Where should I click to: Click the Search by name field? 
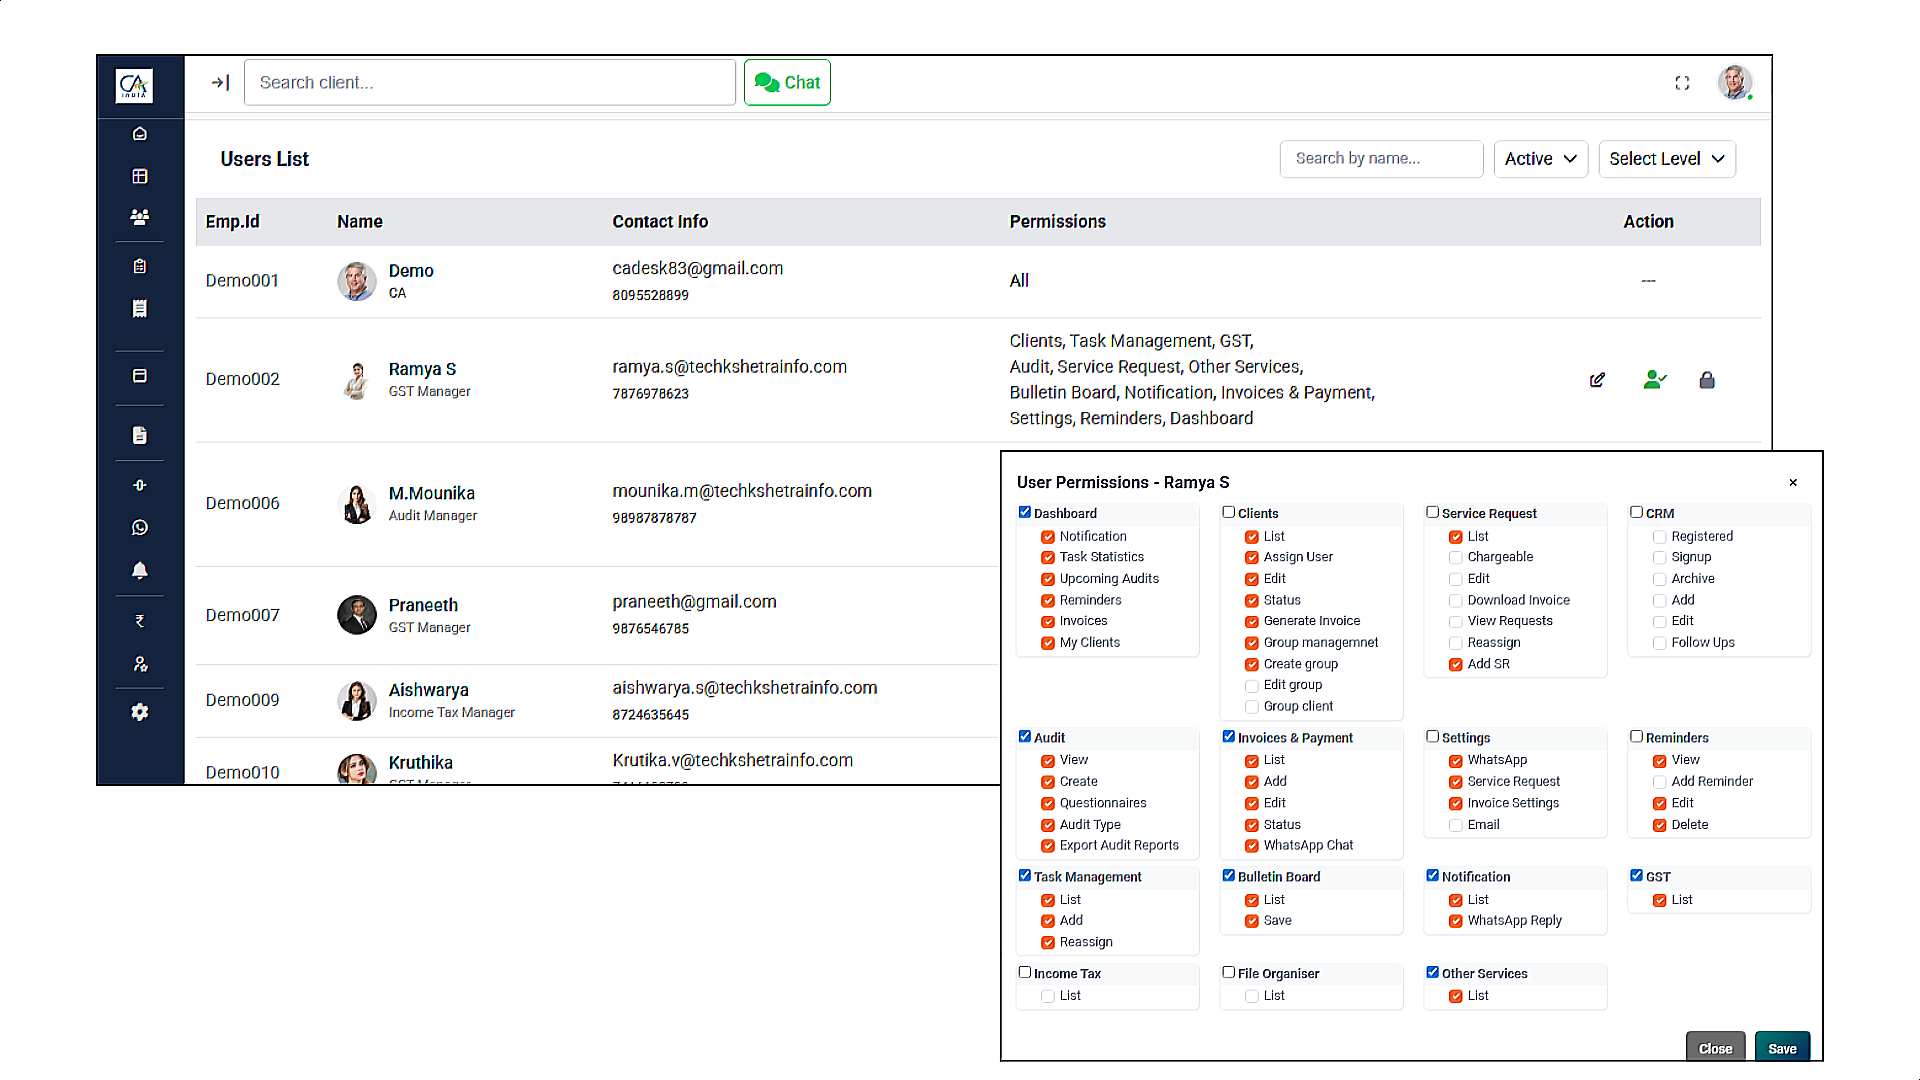[x=1380, y=159]
